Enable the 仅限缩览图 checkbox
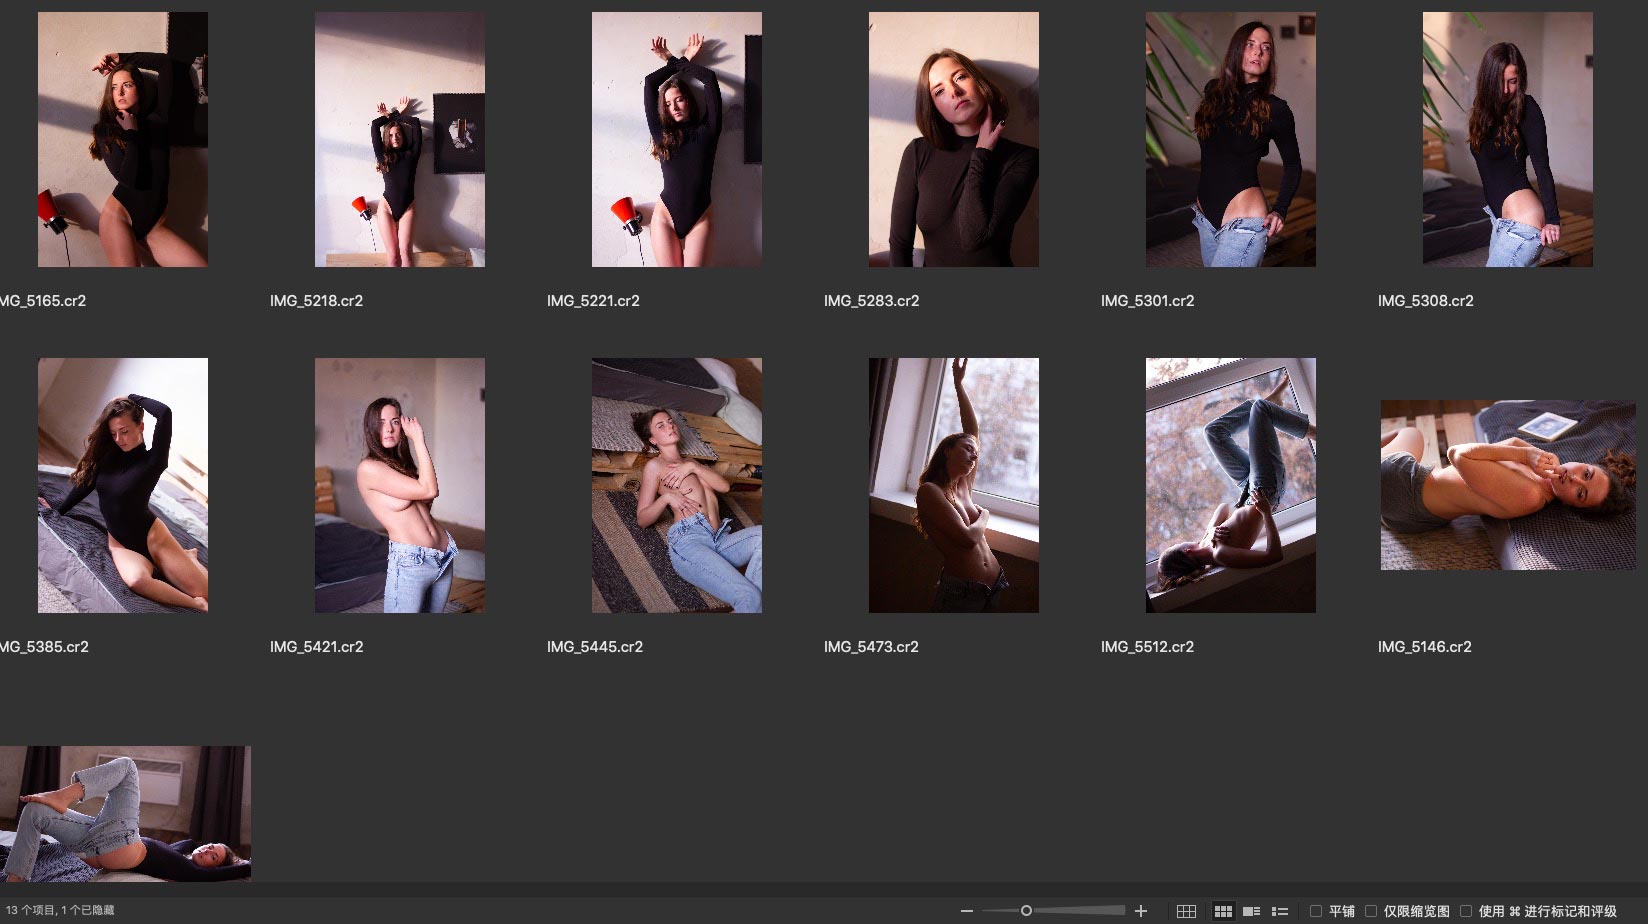Image resolution: width=1648 pixels, height=924 pixels. [x=1371, y=911]
